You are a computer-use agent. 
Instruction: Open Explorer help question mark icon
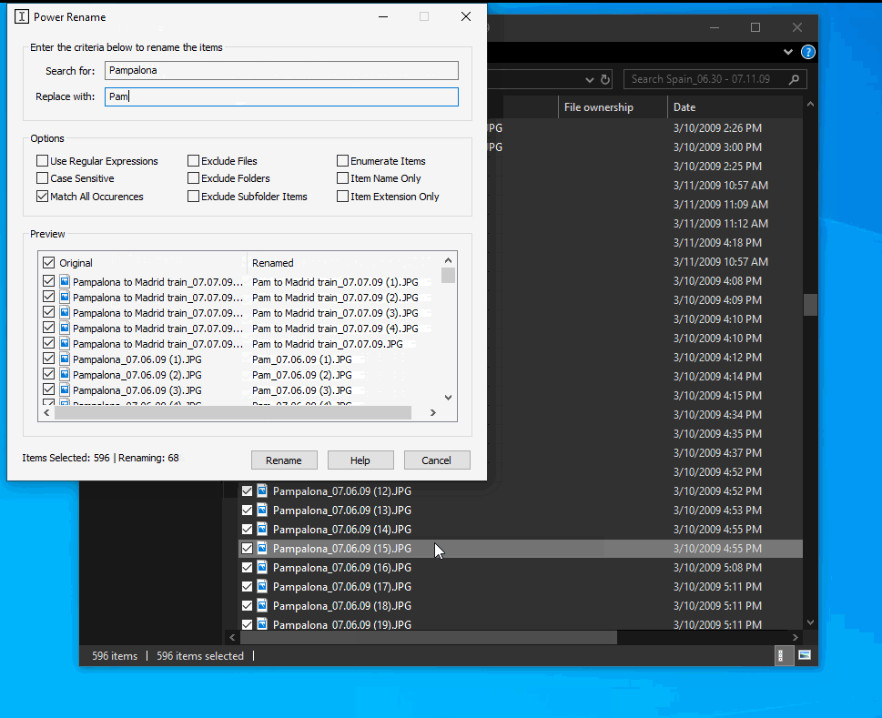[x=808, y=52]
